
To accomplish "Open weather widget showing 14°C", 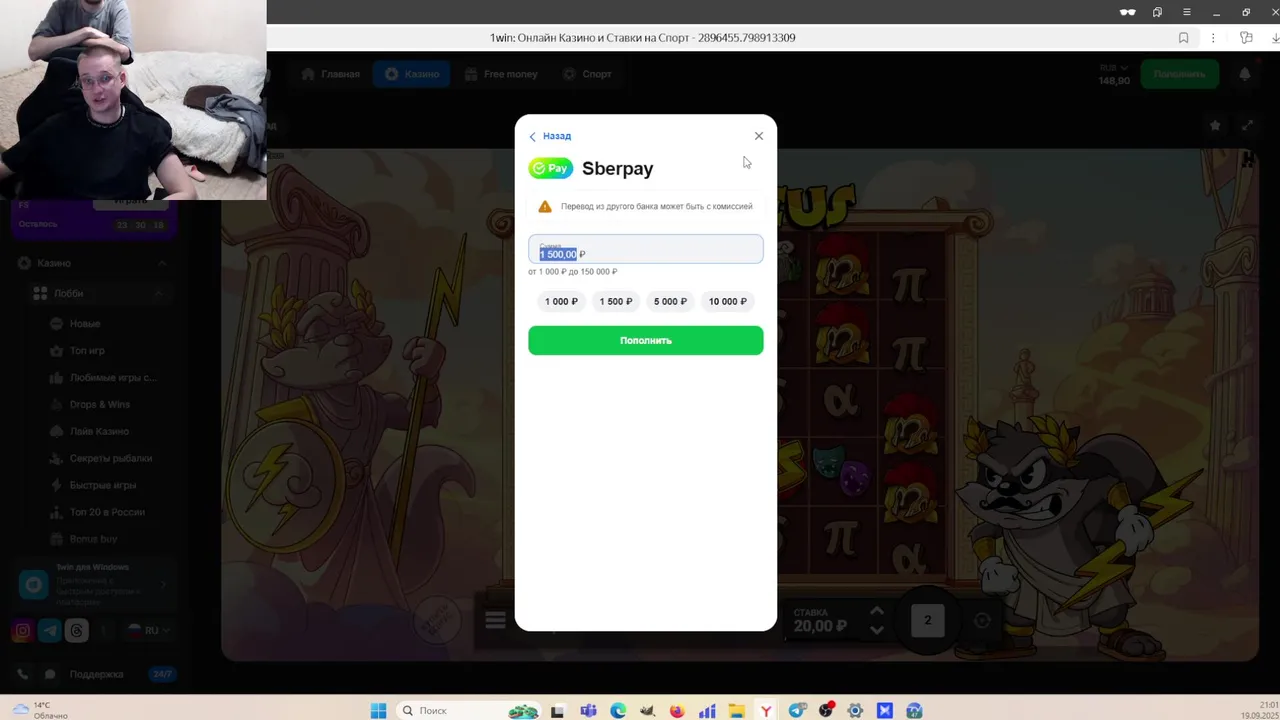I will point(40,710).
